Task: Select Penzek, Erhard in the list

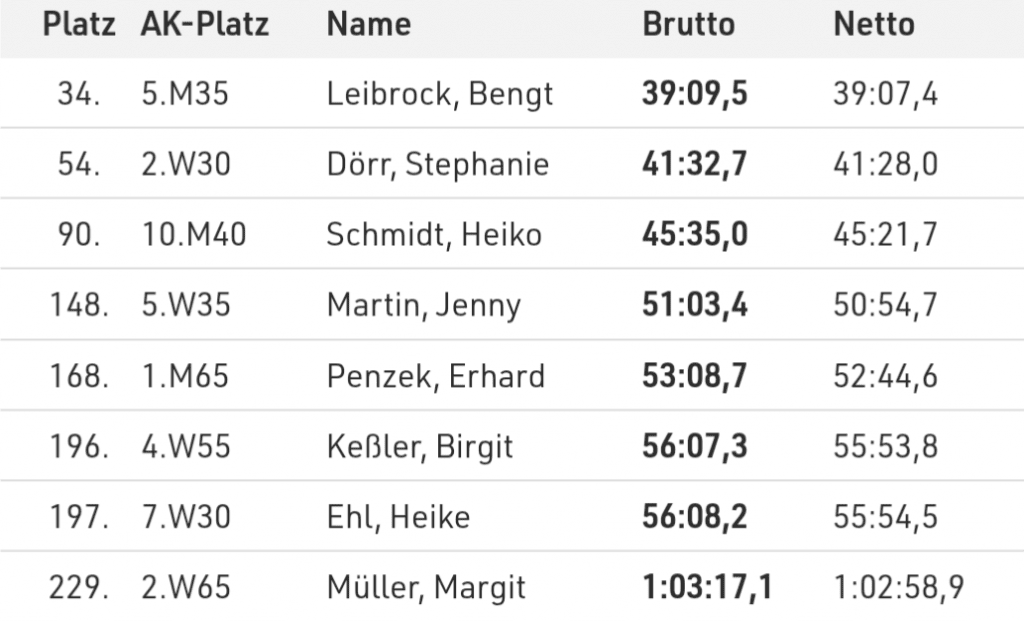Action: pyautogui.click(x=435, y=376)
